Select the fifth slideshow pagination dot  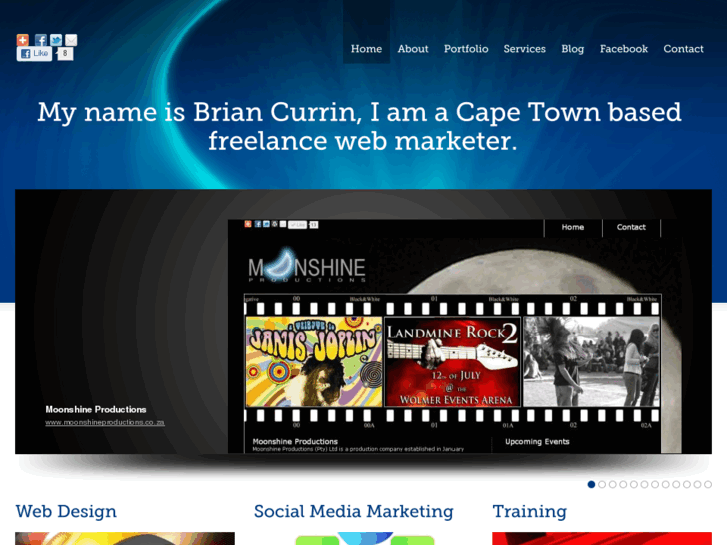click(x=634, y=484)
